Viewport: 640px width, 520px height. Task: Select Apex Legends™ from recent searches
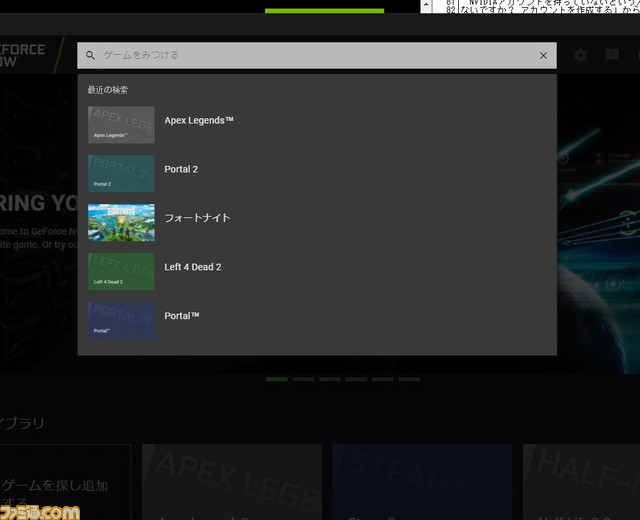tap(199, 120)
